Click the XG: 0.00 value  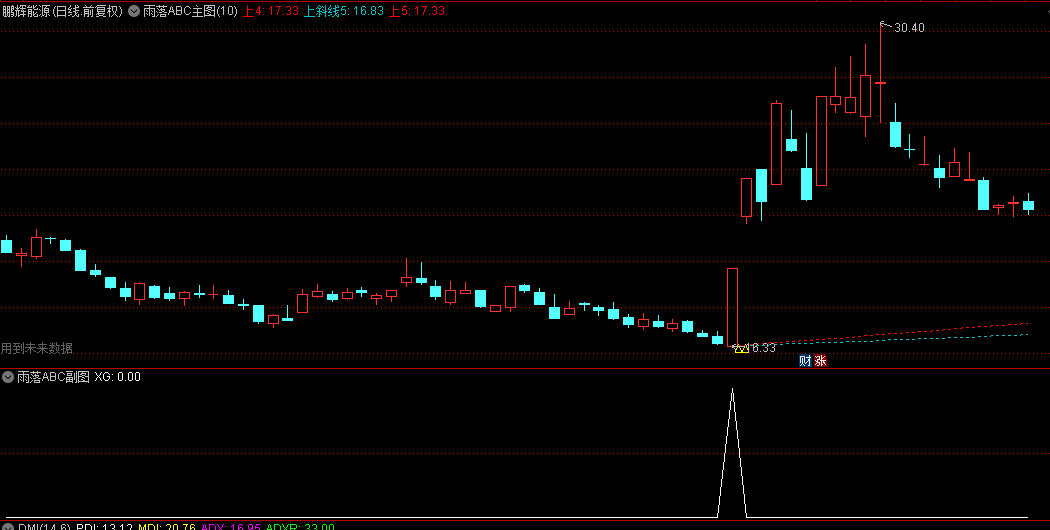click(117, 377)
